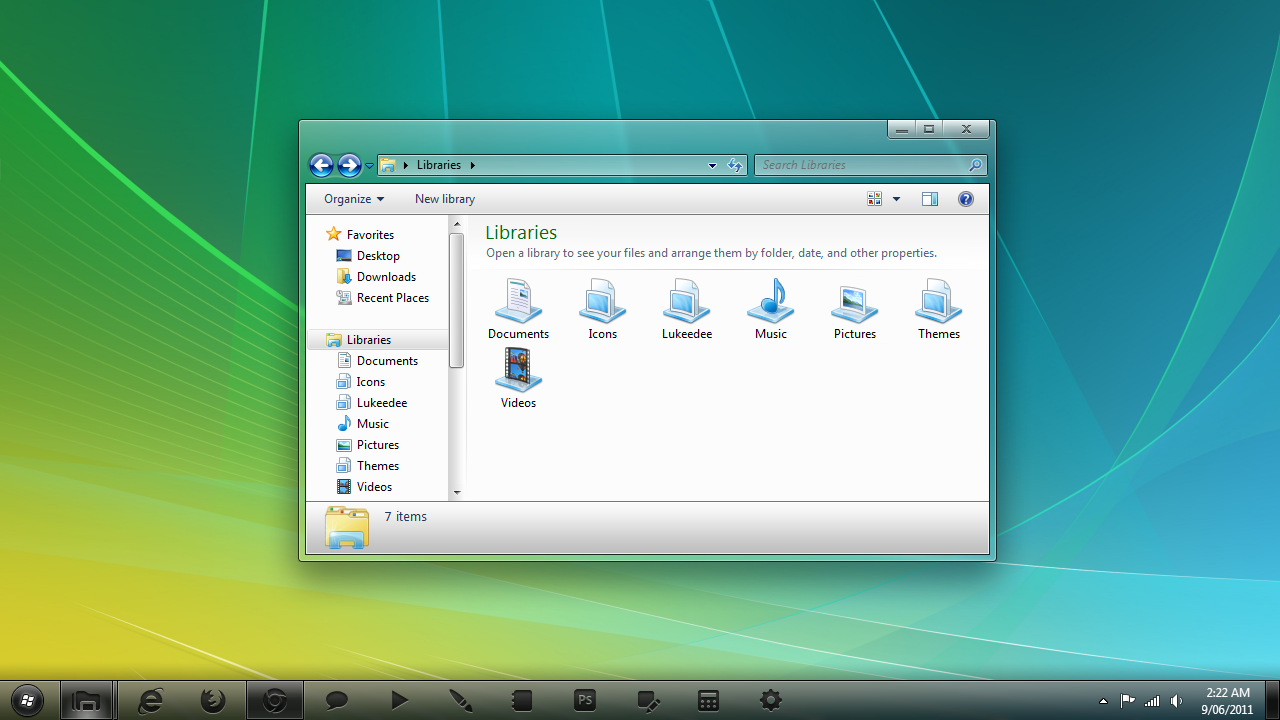The height and width of the screenshot is (720, 1280).
Task: Click the navigation pane scrollbar thumb
Action: point(457,300)
